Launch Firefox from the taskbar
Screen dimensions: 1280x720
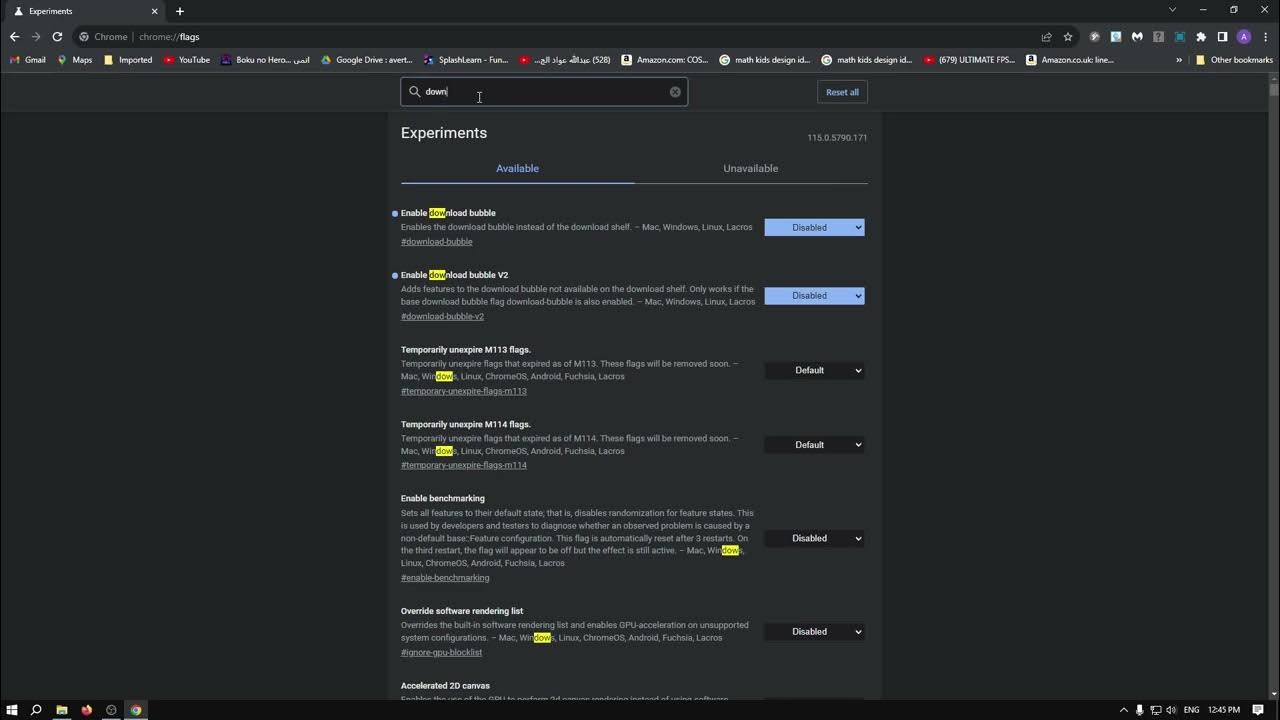(87, 710)
